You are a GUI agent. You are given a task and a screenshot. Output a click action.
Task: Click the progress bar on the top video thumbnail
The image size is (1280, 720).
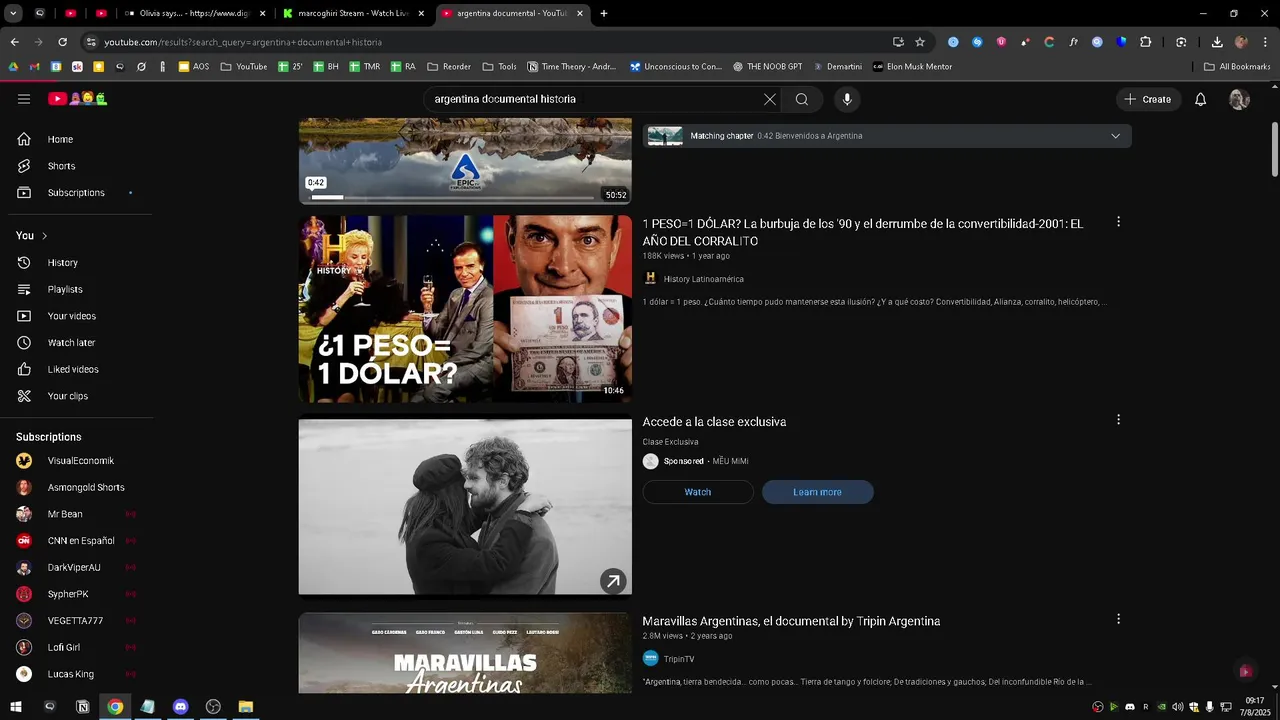[x=452, y=197]
